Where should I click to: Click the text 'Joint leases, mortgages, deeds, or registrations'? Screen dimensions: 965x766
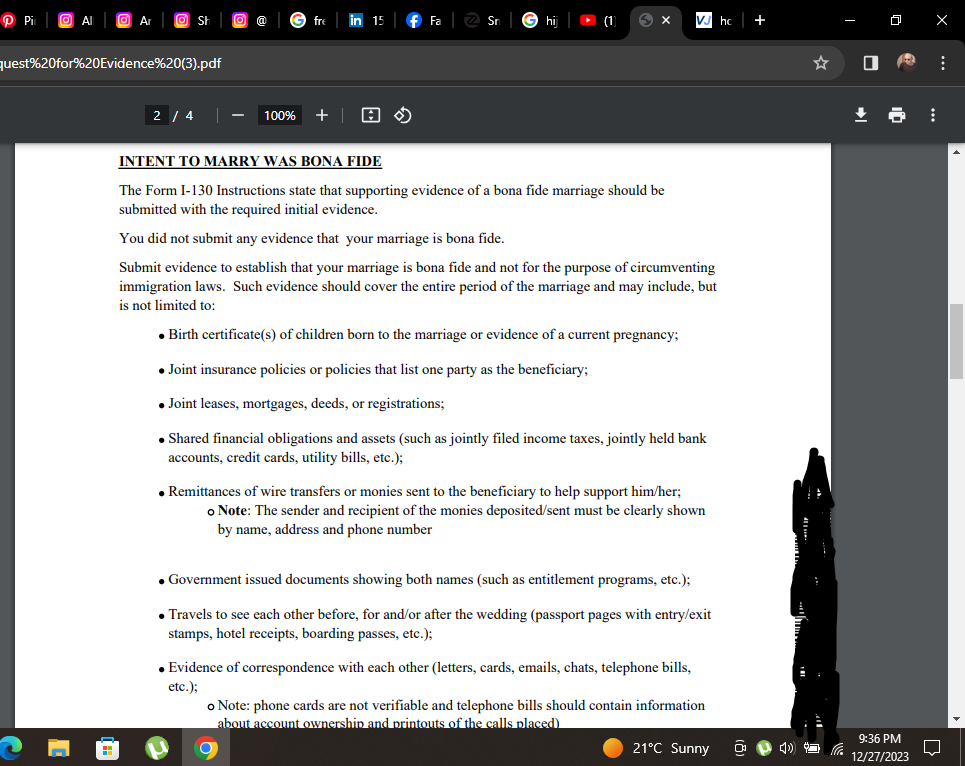click(306, 404)
